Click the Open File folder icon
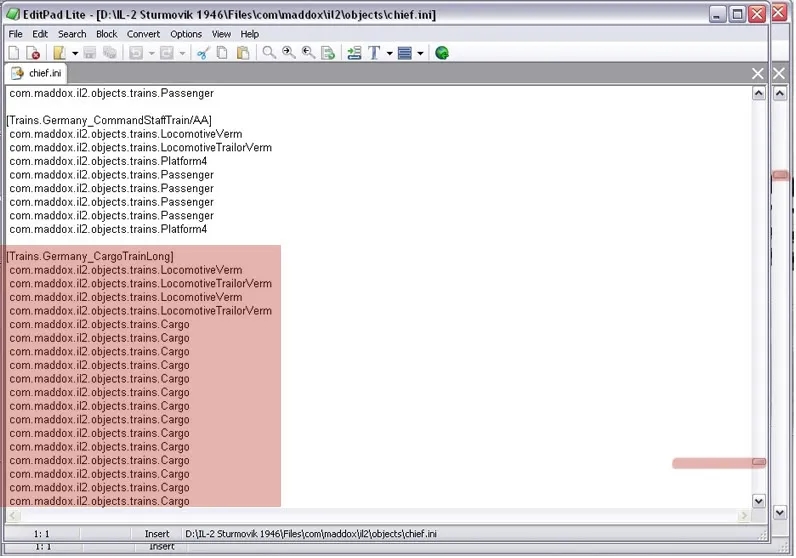This screenshot has width=796, height=558. tap(59, 53)
